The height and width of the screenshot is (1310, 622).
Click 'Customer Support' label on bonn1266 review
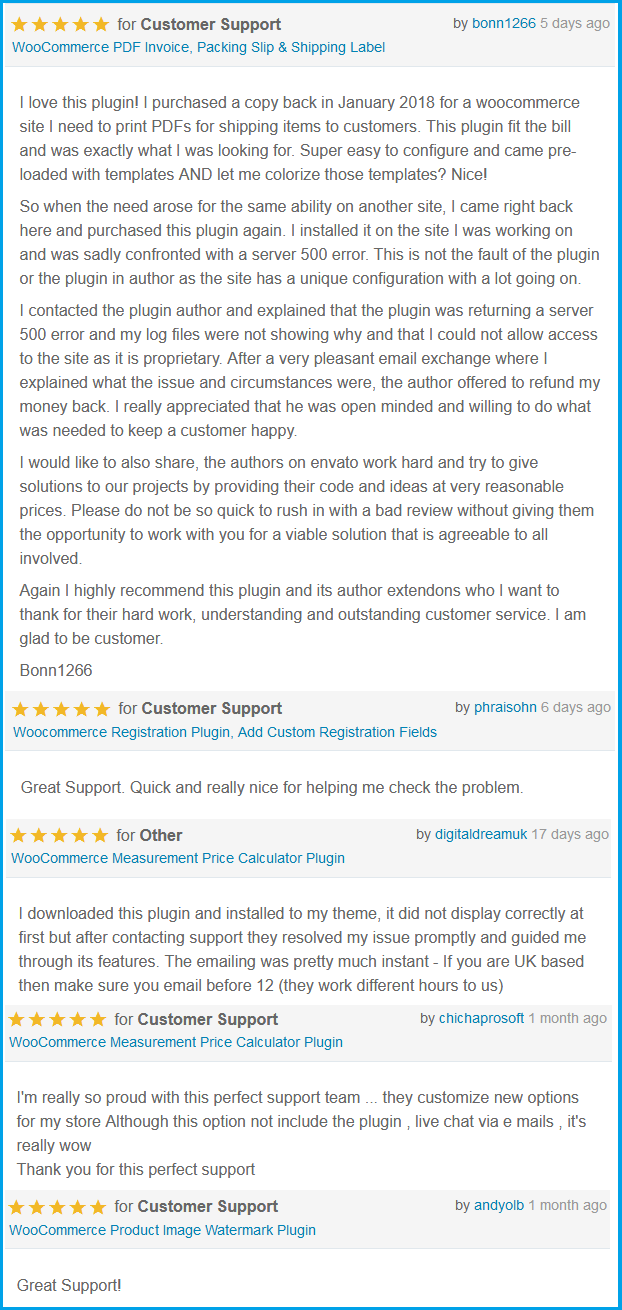coord(211,24)
